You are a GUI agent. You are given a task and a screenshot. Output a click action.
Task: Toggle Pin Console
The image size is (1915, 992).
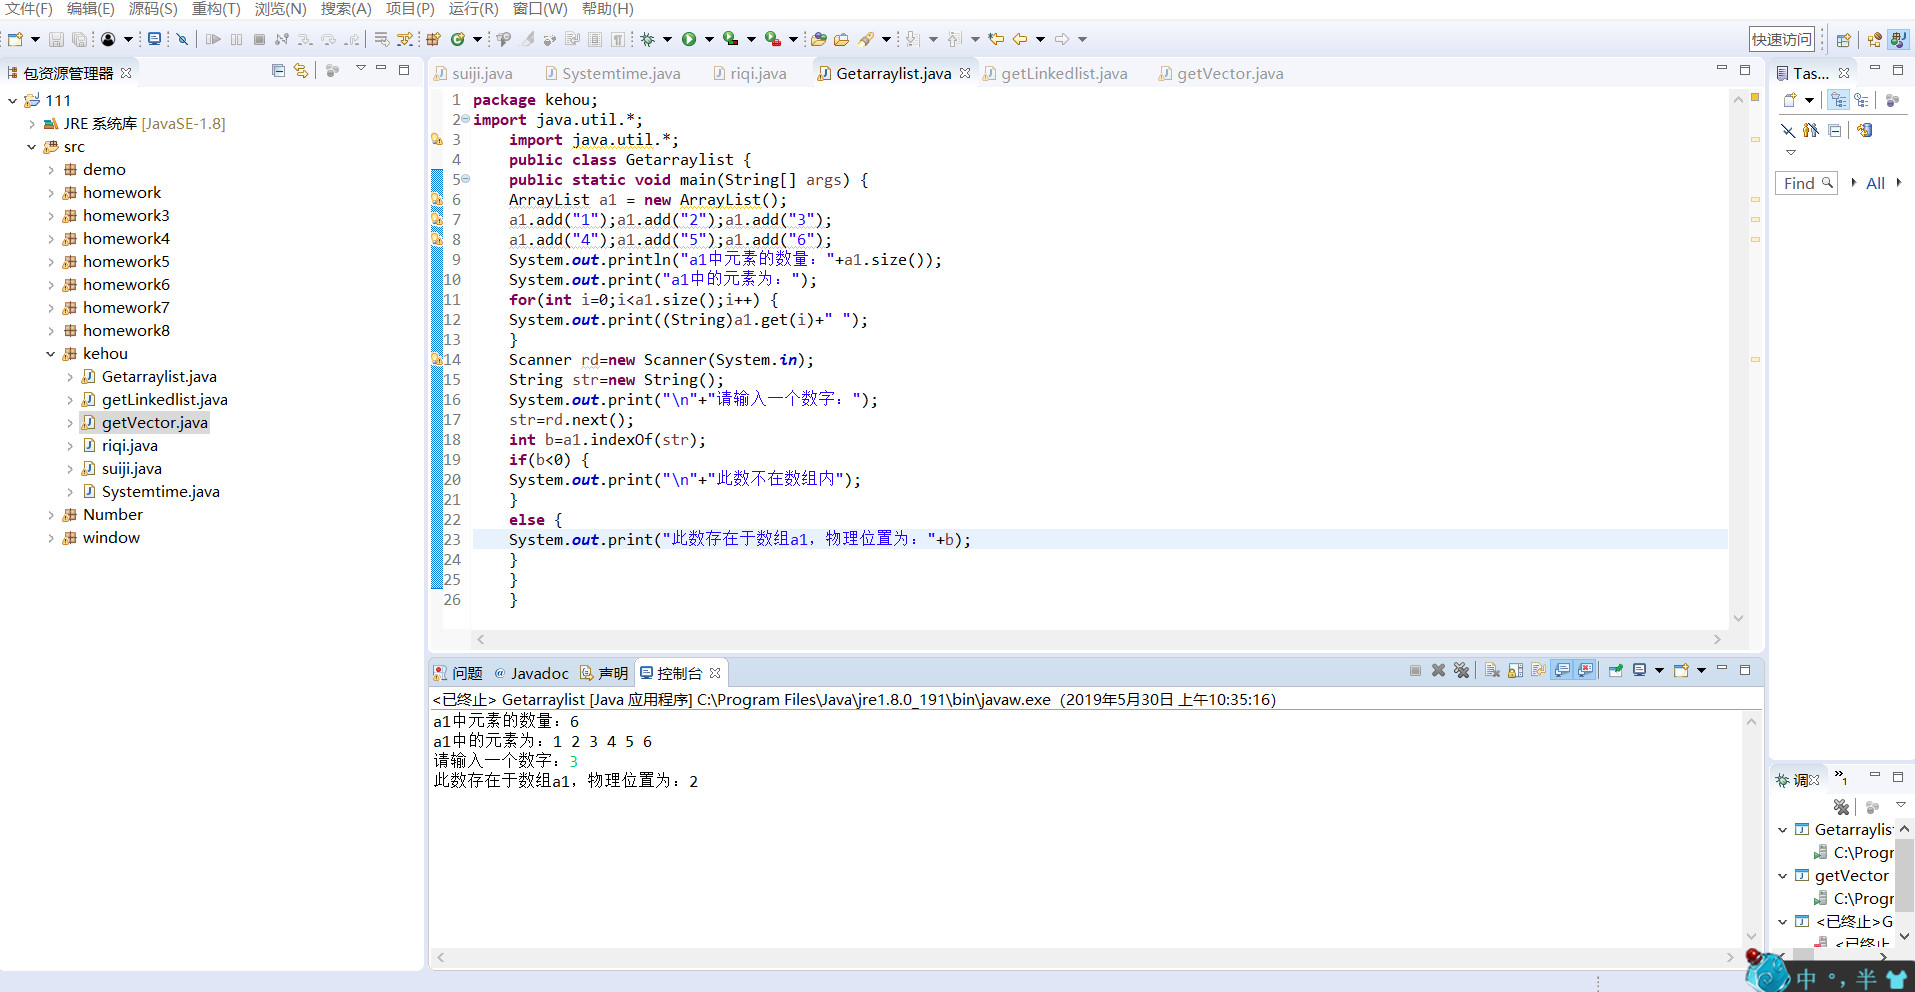point(1615,670)
